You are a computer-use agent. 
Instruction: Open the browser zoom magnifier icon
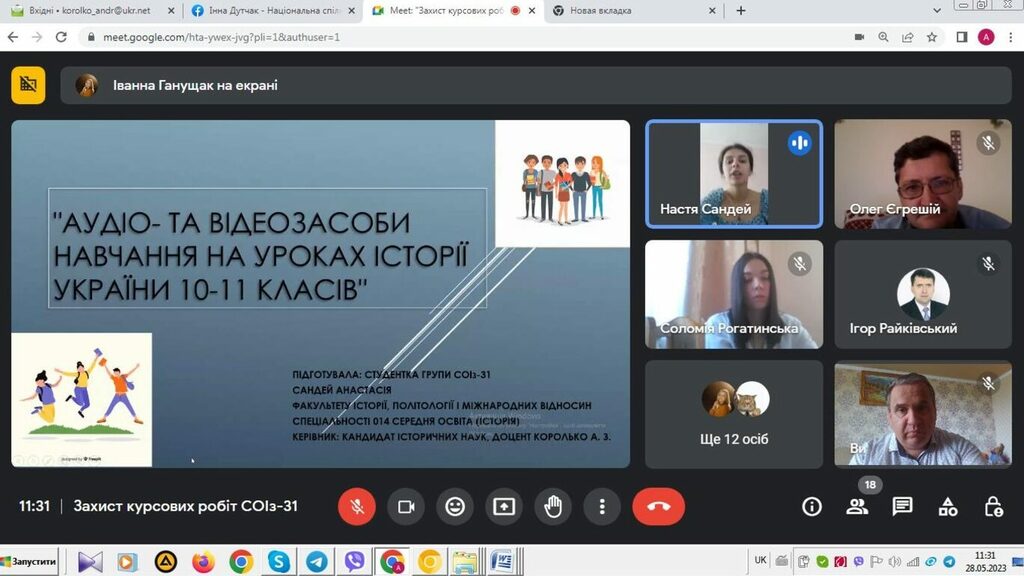coord(883,37)
